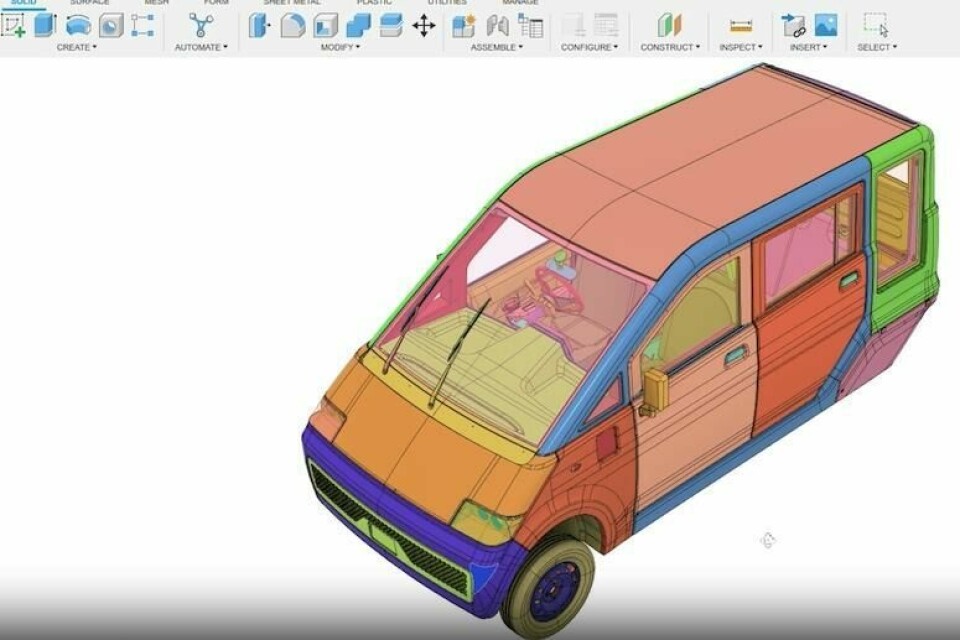Image resolution: width=960 pixels, height=640 pixels.
Task: Open the INSPECT dropdown menu
Action: [x=741, y=47]
